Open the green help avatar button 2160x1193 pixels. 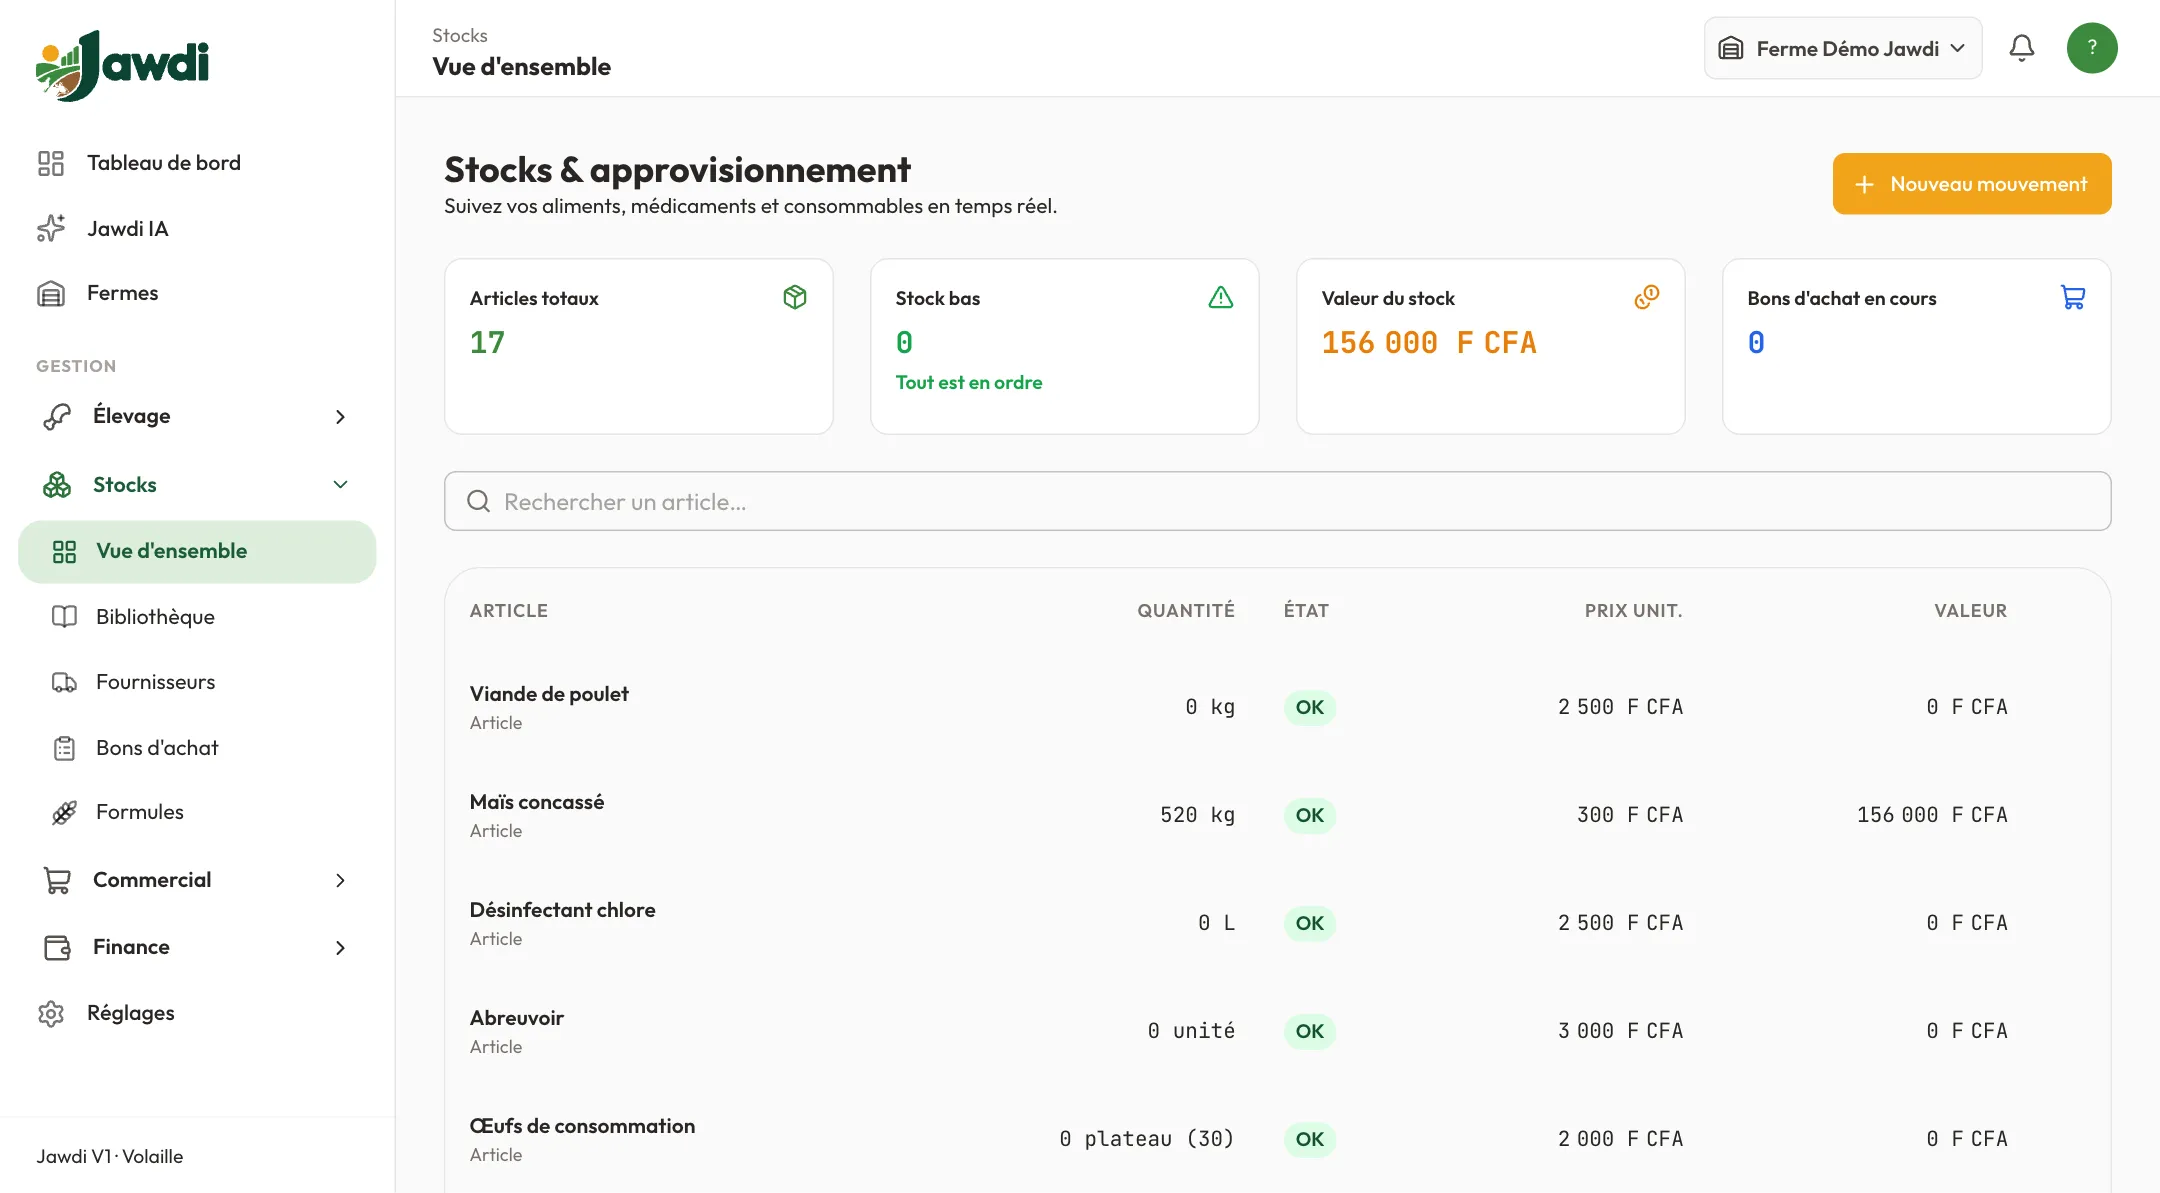pyautogui.click(x=2092, y=48)
